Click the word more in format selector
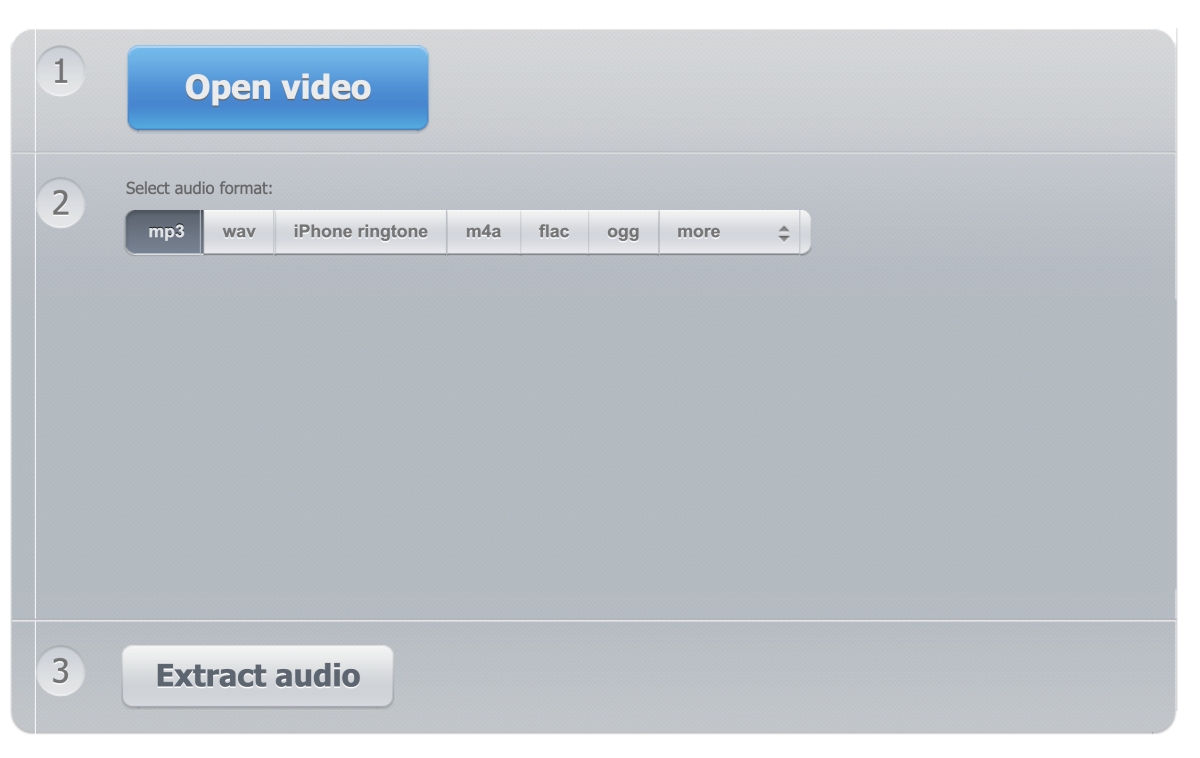Viewport: 1200px width, 758px height. [698, 232]
